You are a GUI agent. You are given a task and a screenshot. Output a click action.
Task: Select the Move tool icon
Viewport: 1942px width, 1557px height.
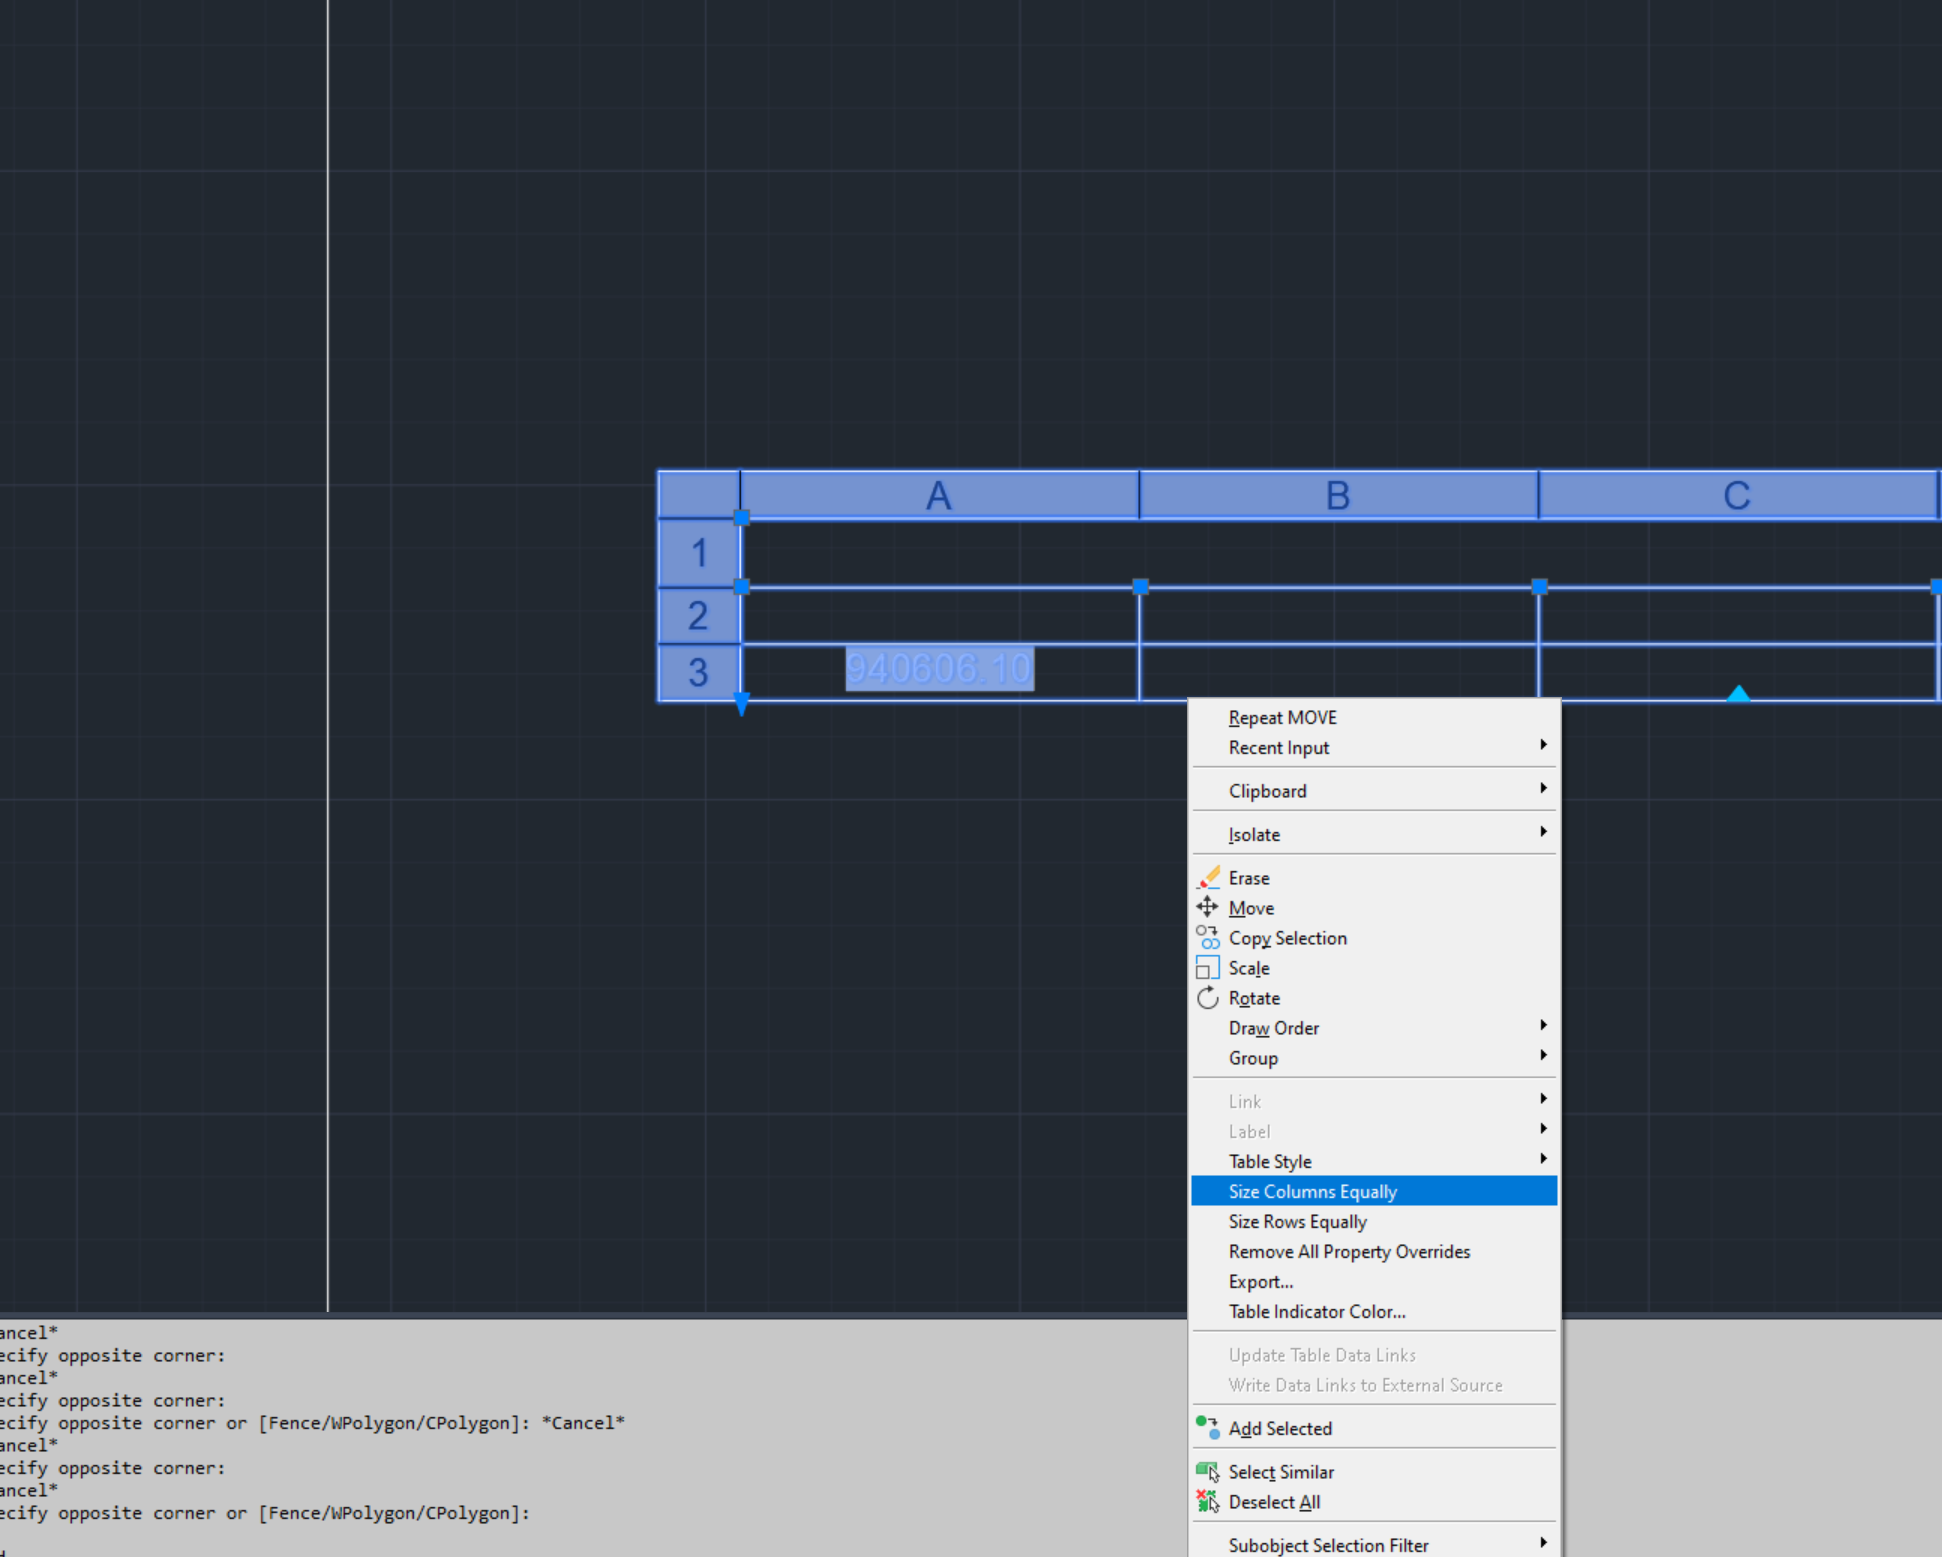click(1208, 907)
